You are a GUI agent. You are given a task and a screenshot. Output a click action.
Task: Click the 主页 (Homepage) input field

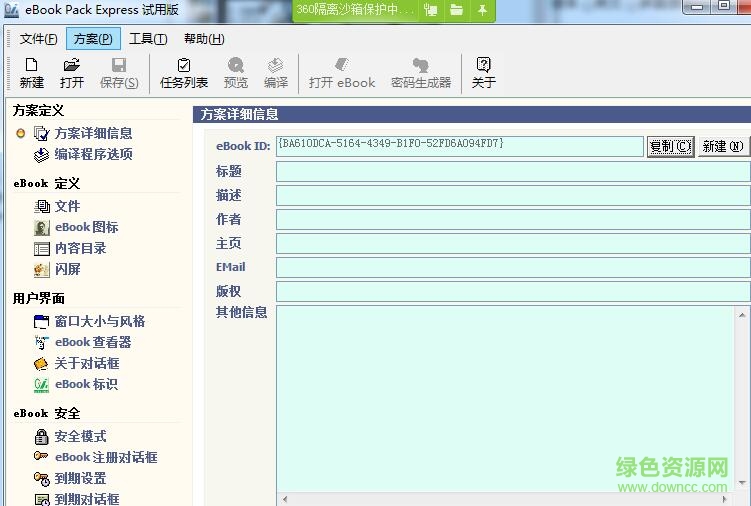click(513, 243)
